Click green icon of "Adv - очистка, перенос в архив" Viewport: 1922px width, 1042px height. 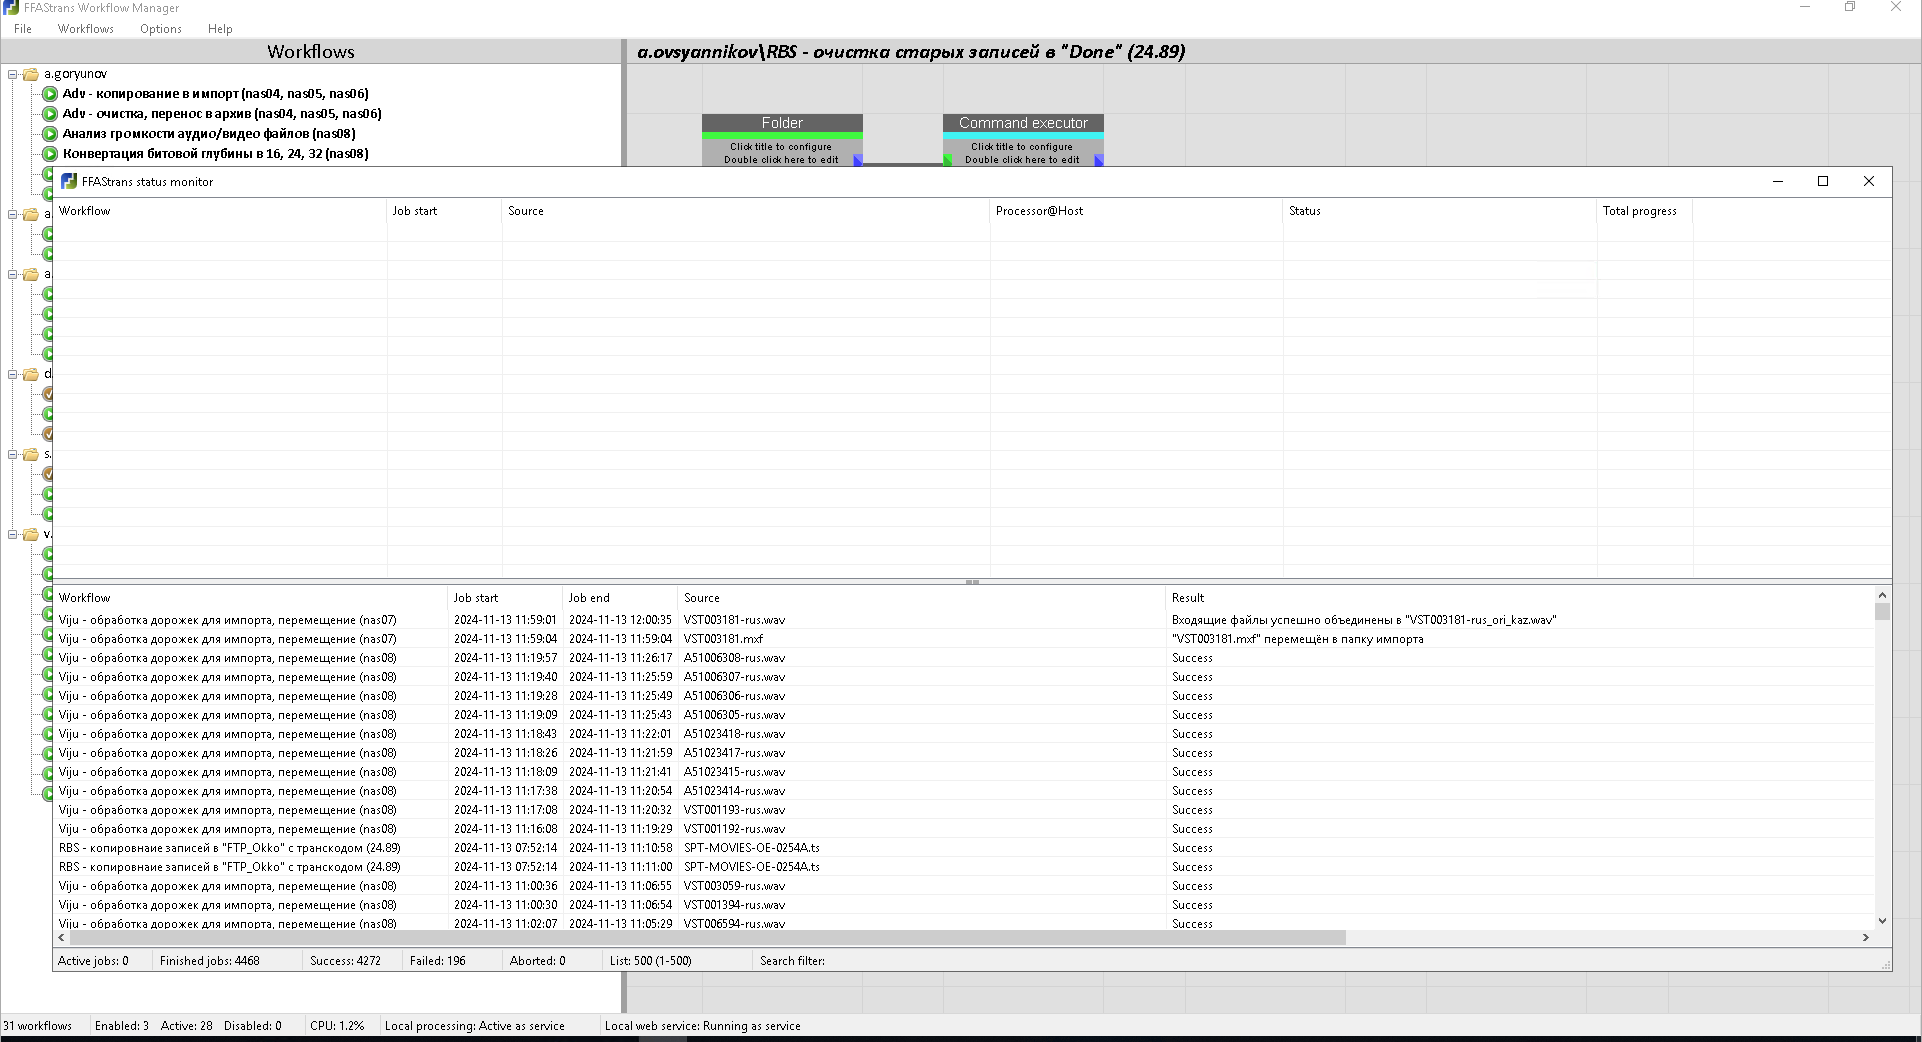coord(50,114)
